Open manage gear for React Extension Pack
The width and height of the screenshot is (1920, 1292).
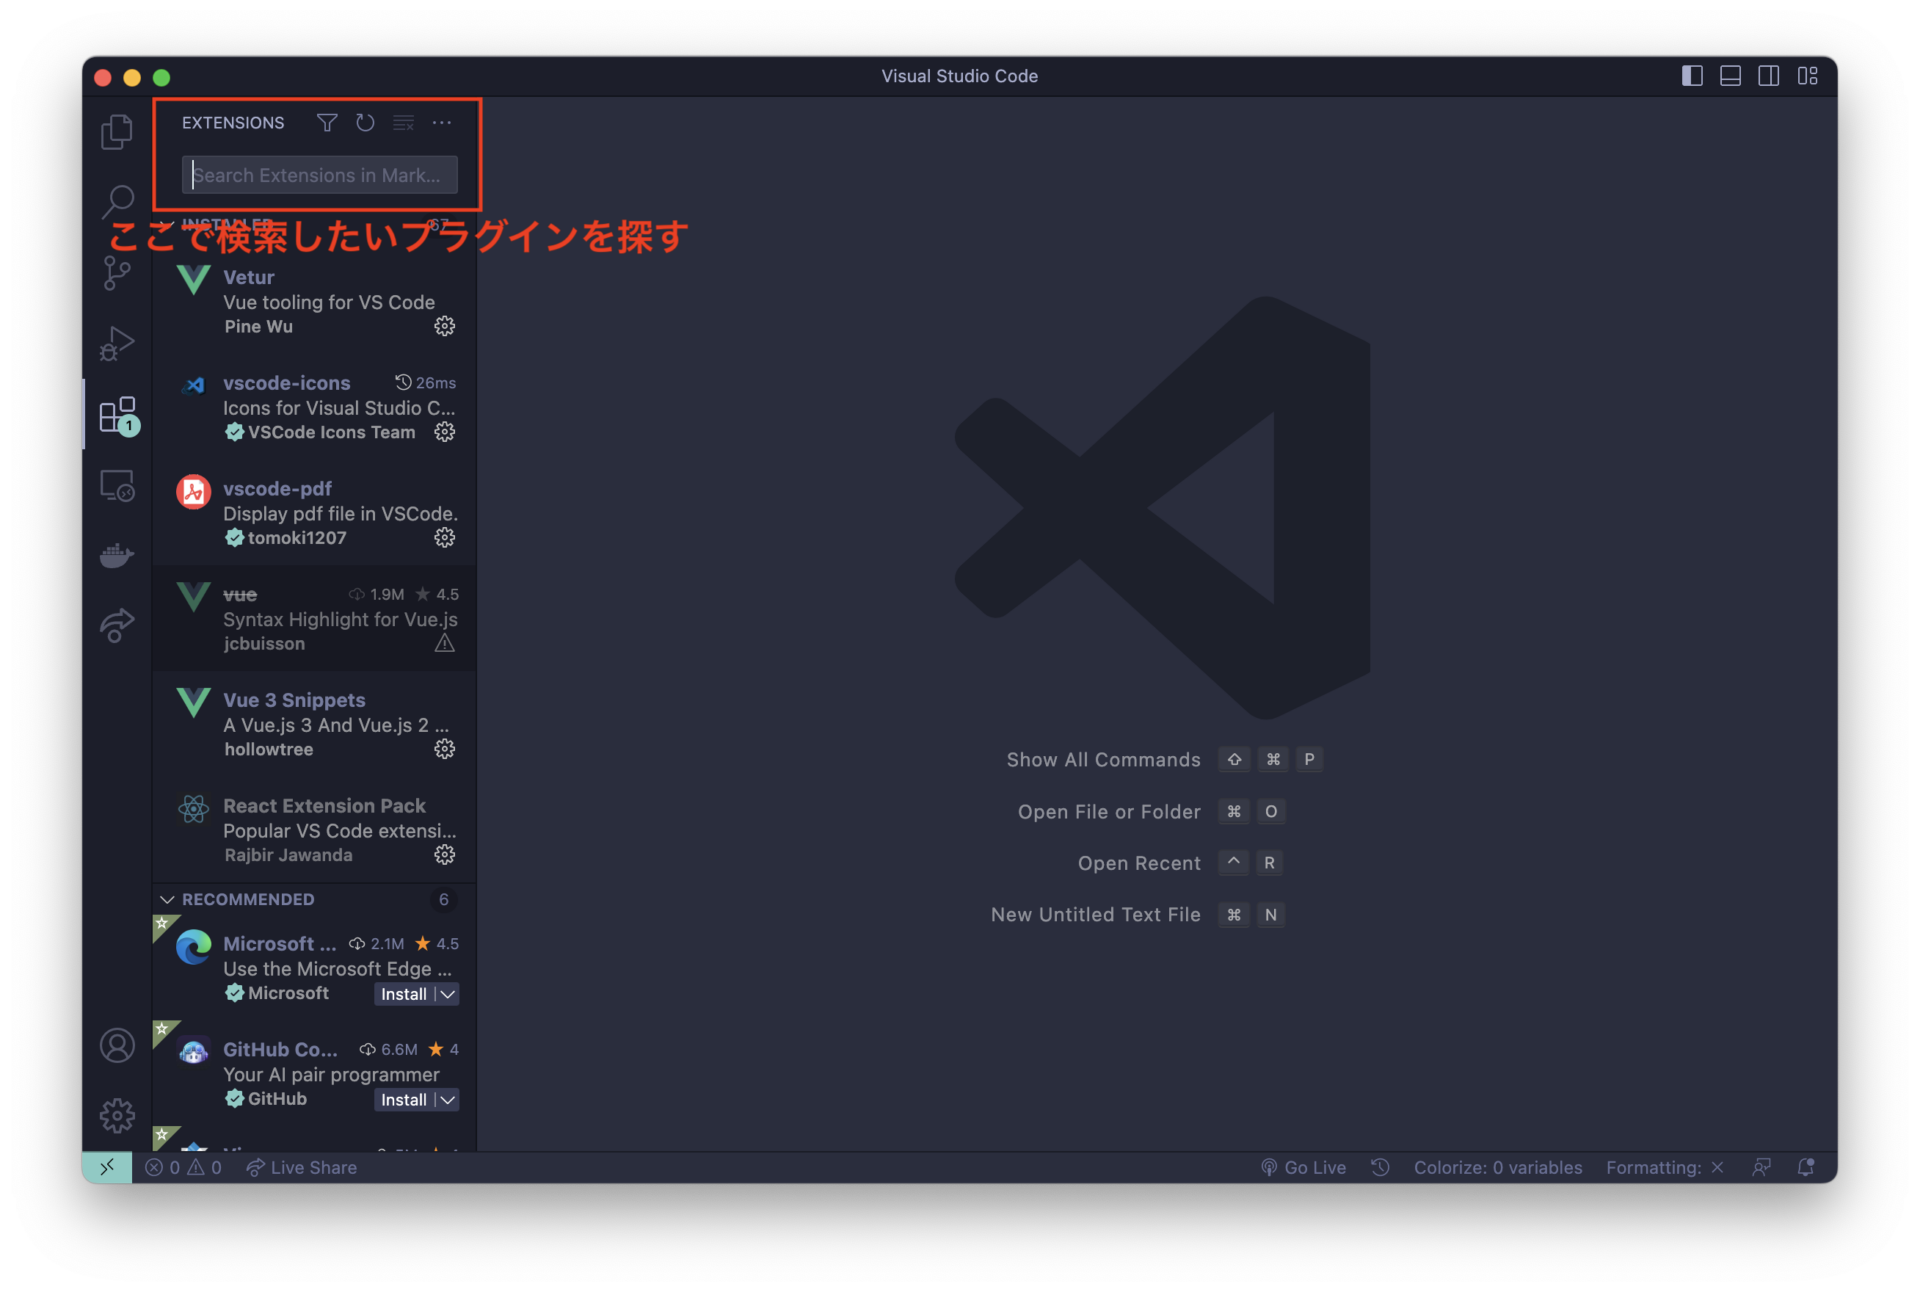coord(445,854)
